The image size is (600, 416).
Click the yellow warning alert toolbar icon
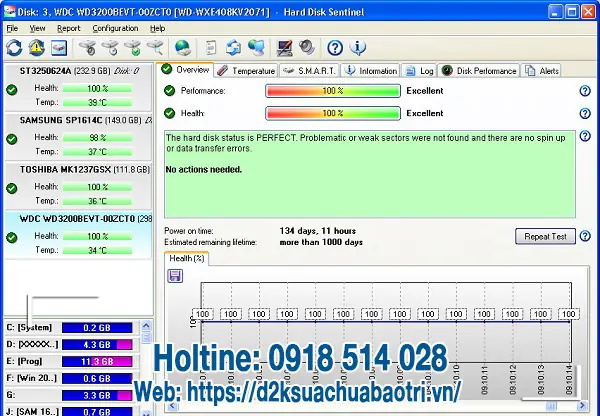point(36,48)
